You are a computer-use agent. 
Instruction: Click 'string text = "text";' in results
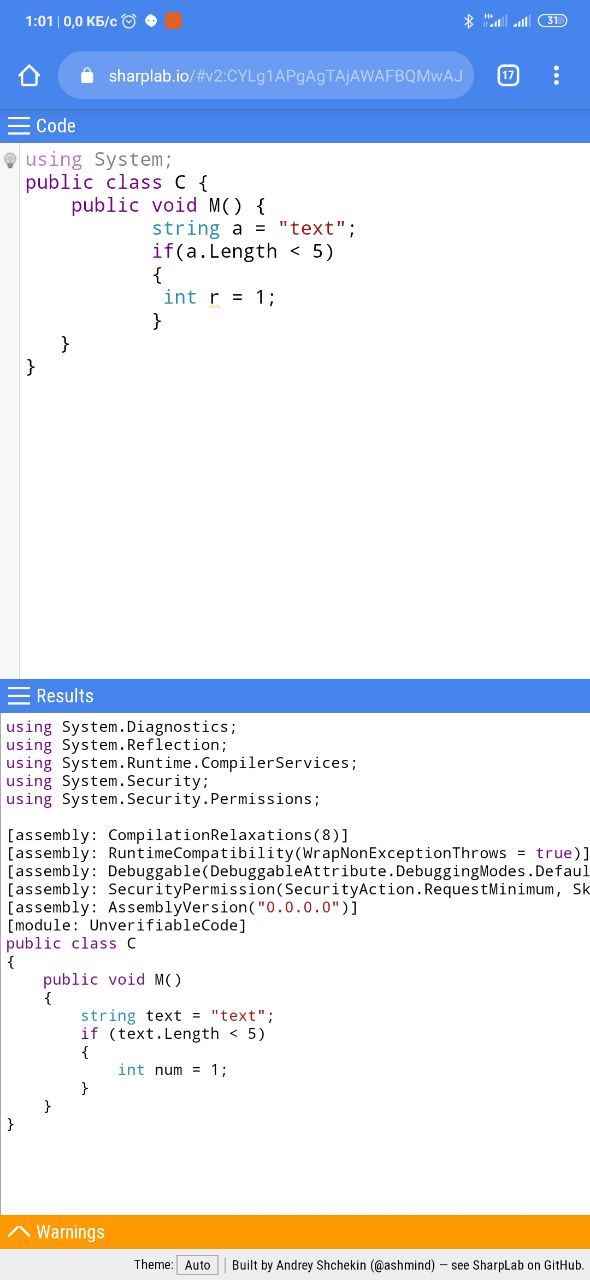tap(177, 1015)
